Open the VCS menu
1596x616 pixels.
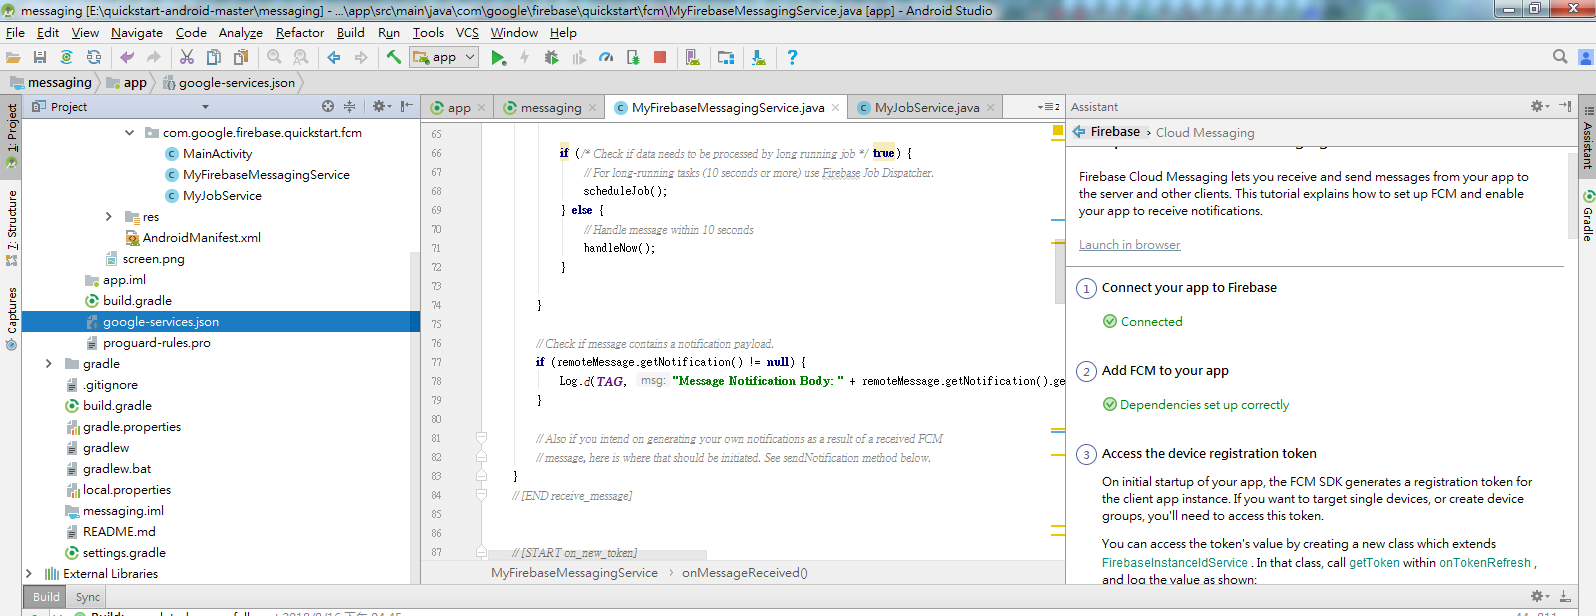(x=467, y=32)
